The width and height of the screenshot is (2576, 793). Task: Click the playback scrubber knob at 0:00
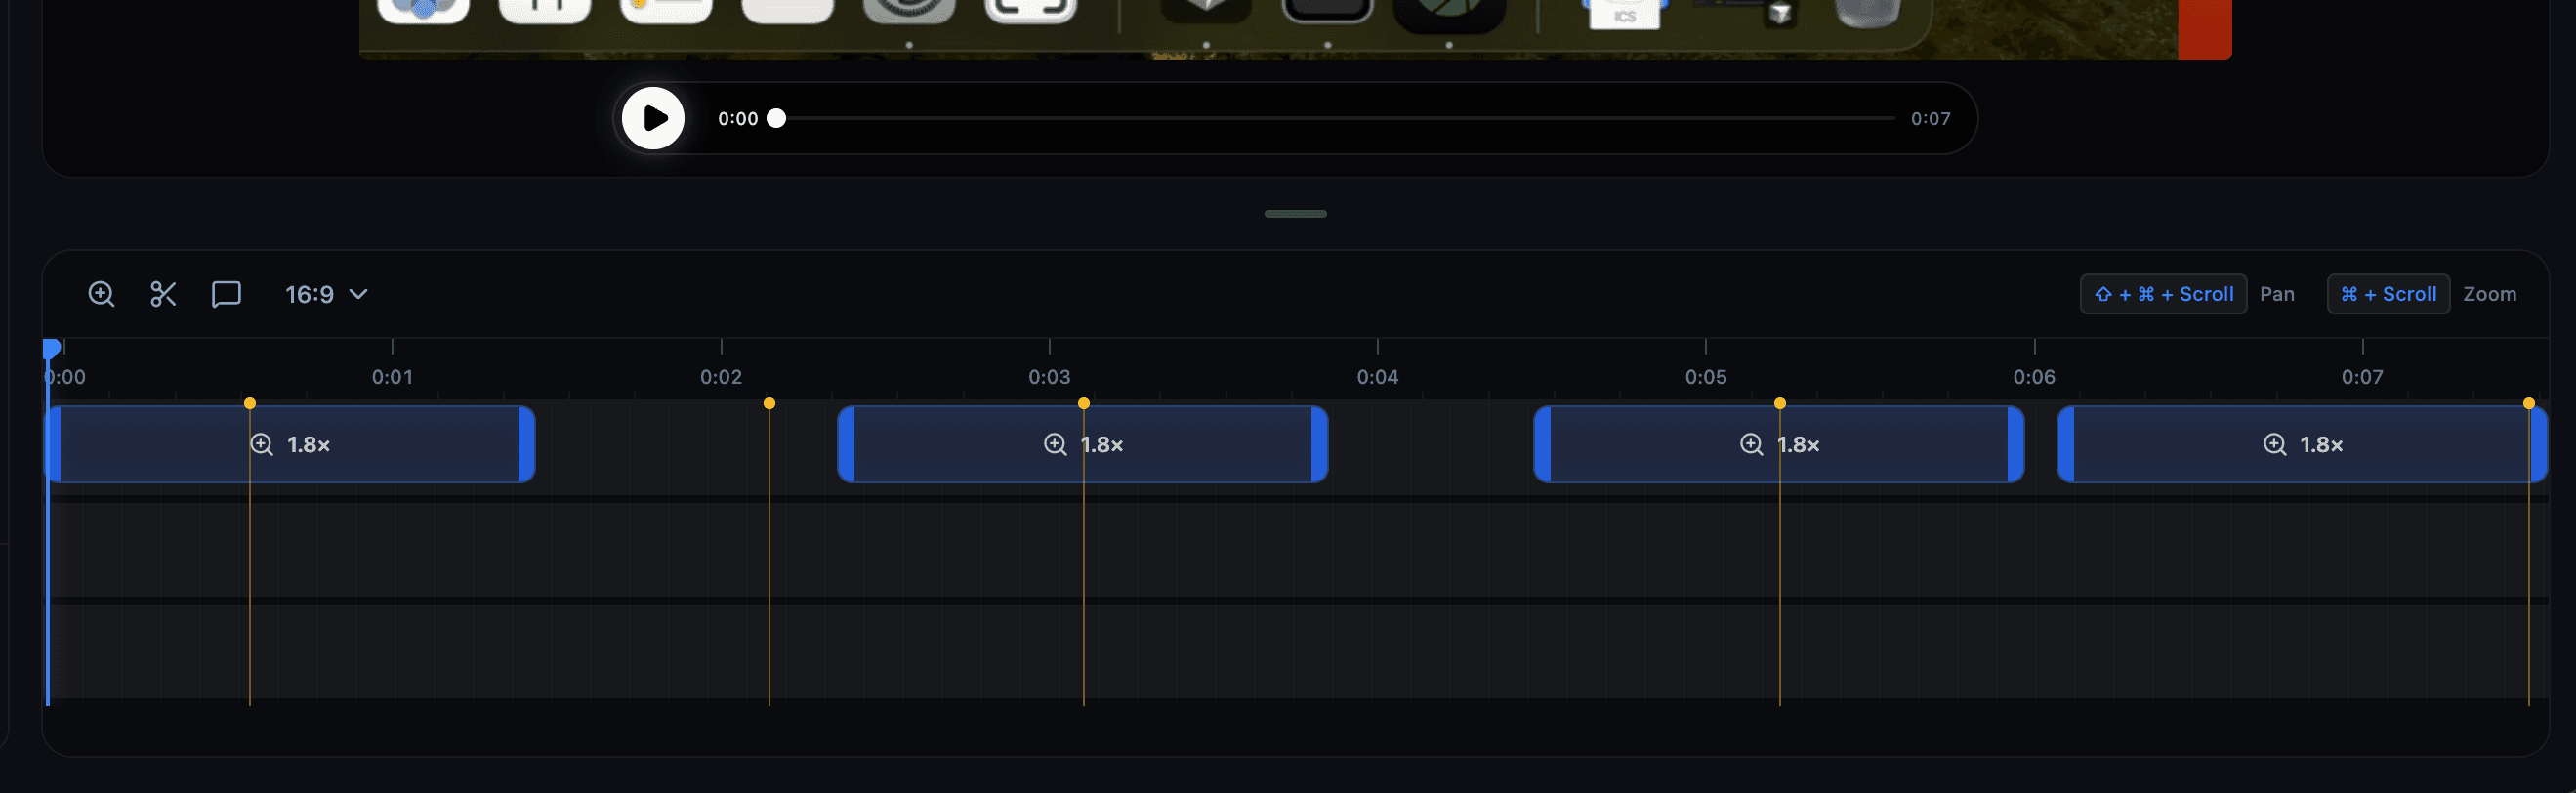click(x=776, y=118)
